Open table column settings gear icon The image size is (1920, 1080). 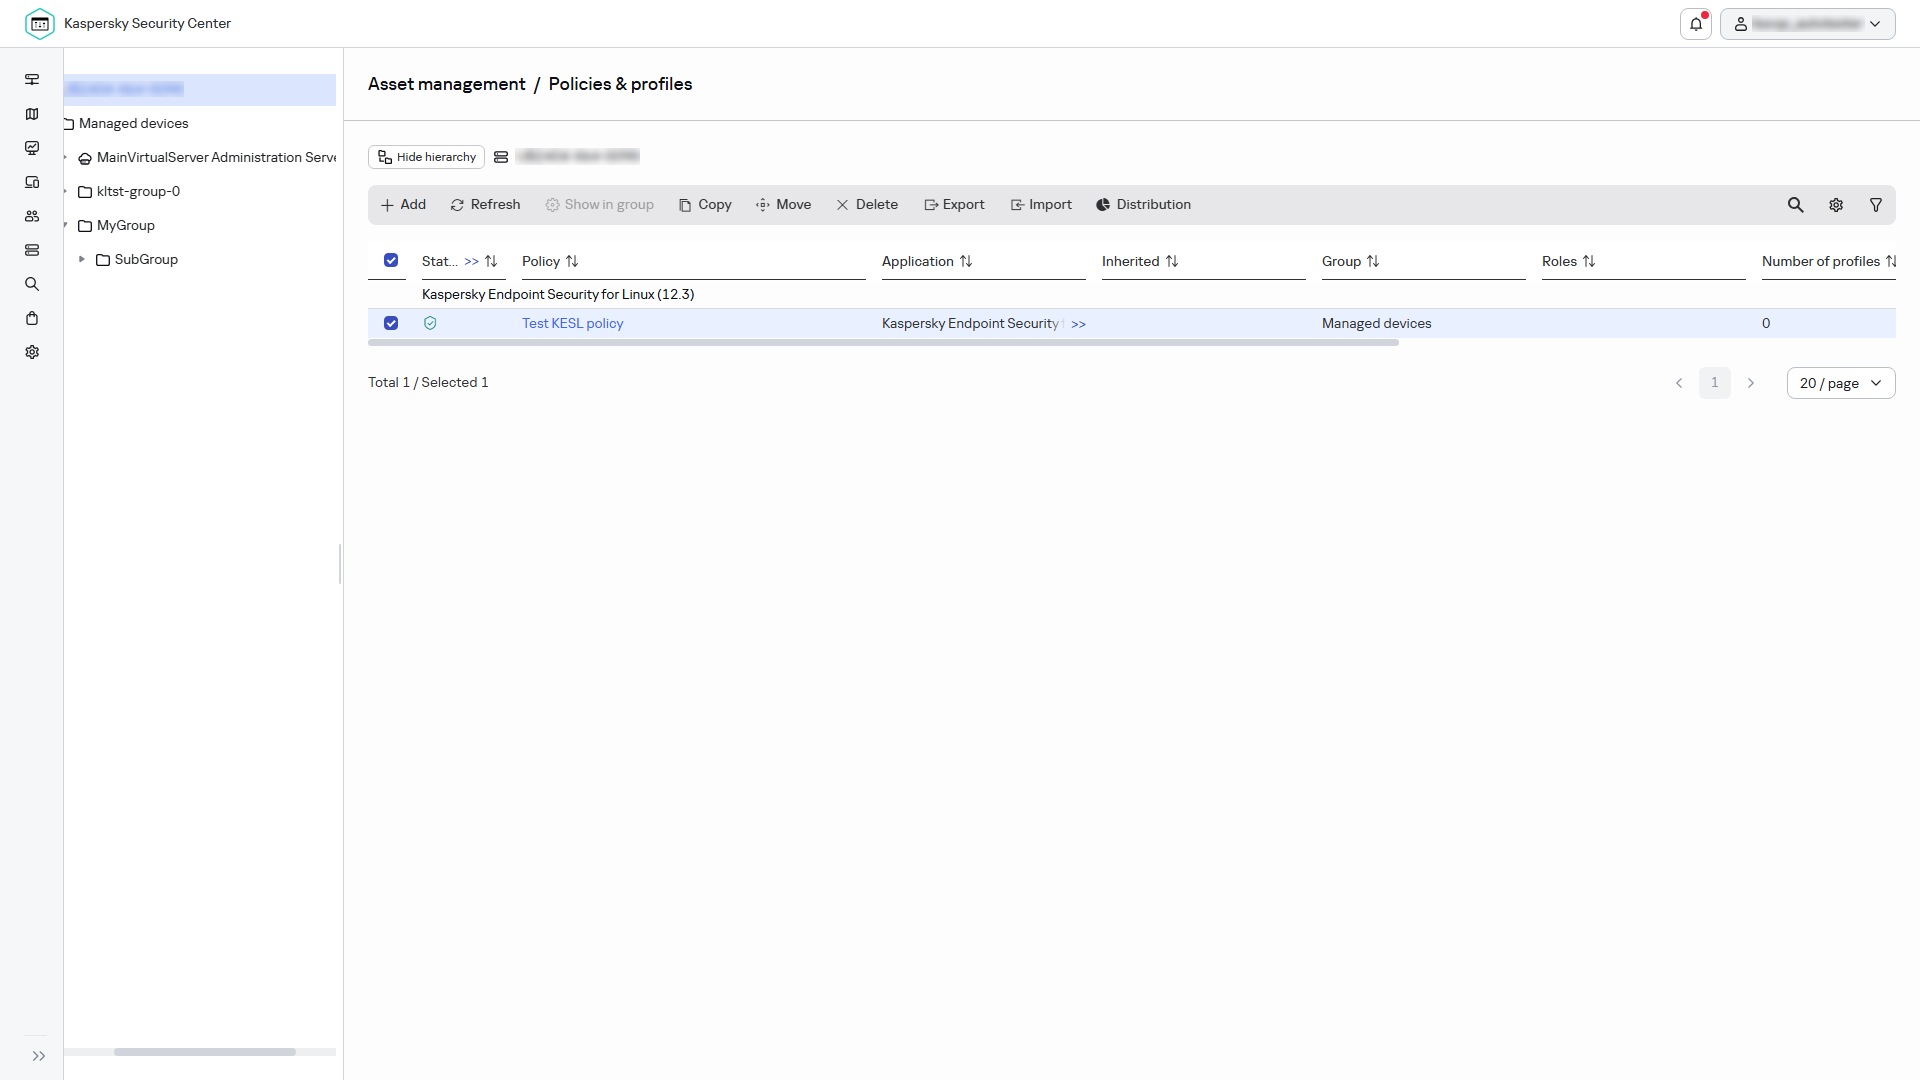click(1836, 205)
